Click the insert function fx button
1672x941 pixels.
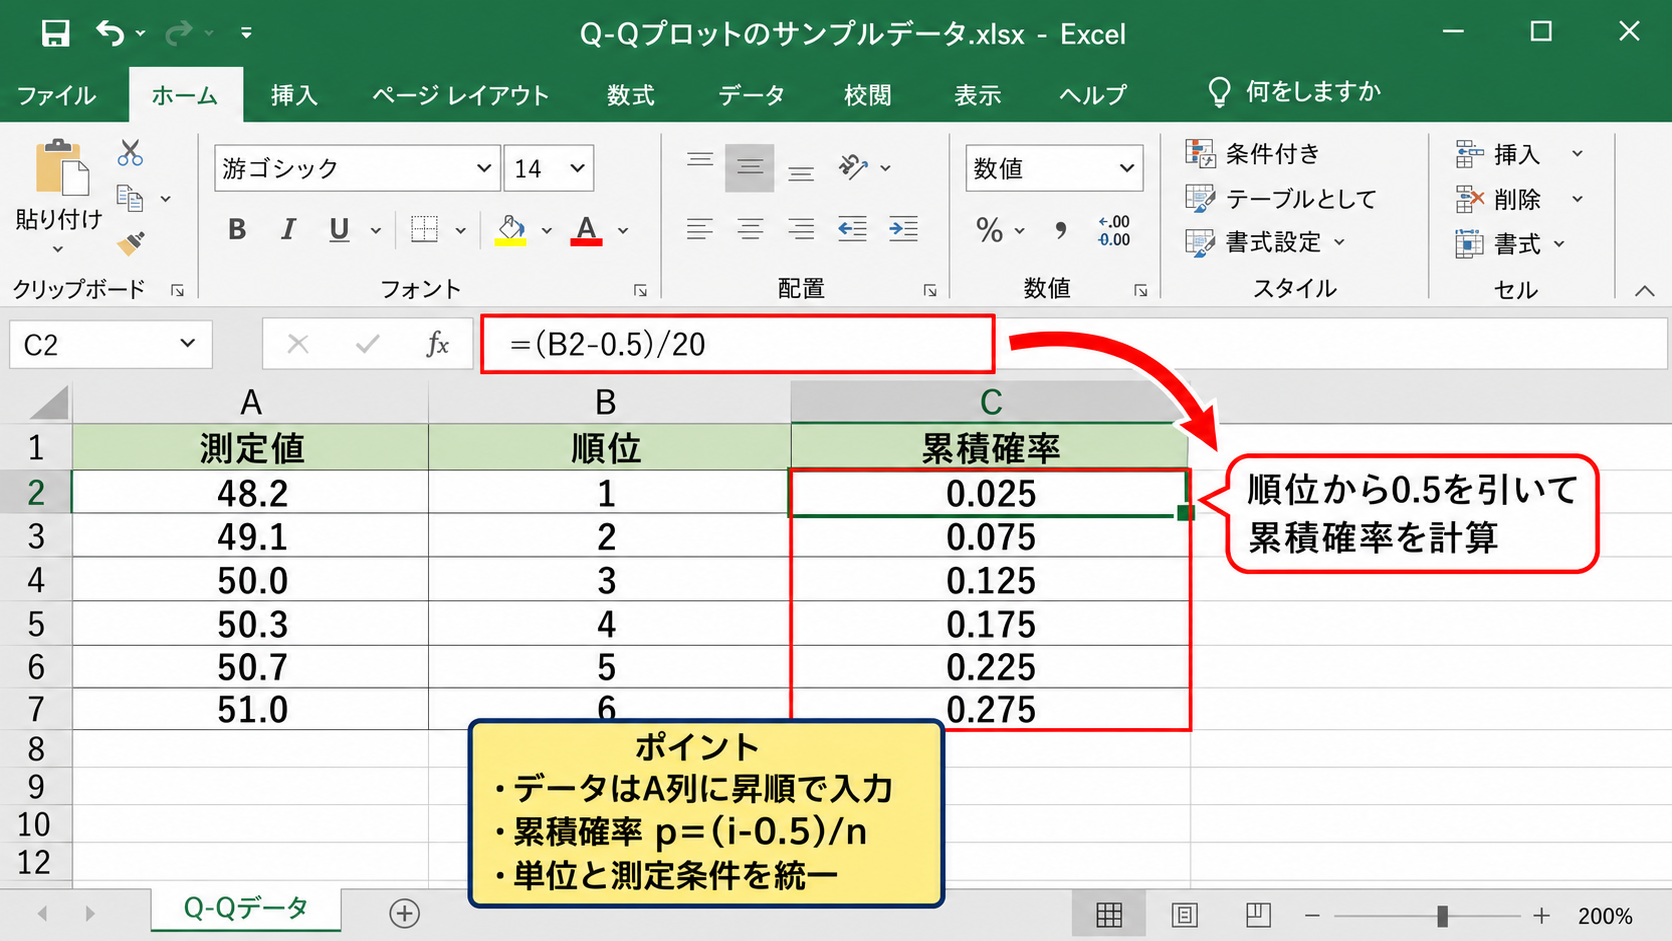[437, 344]
